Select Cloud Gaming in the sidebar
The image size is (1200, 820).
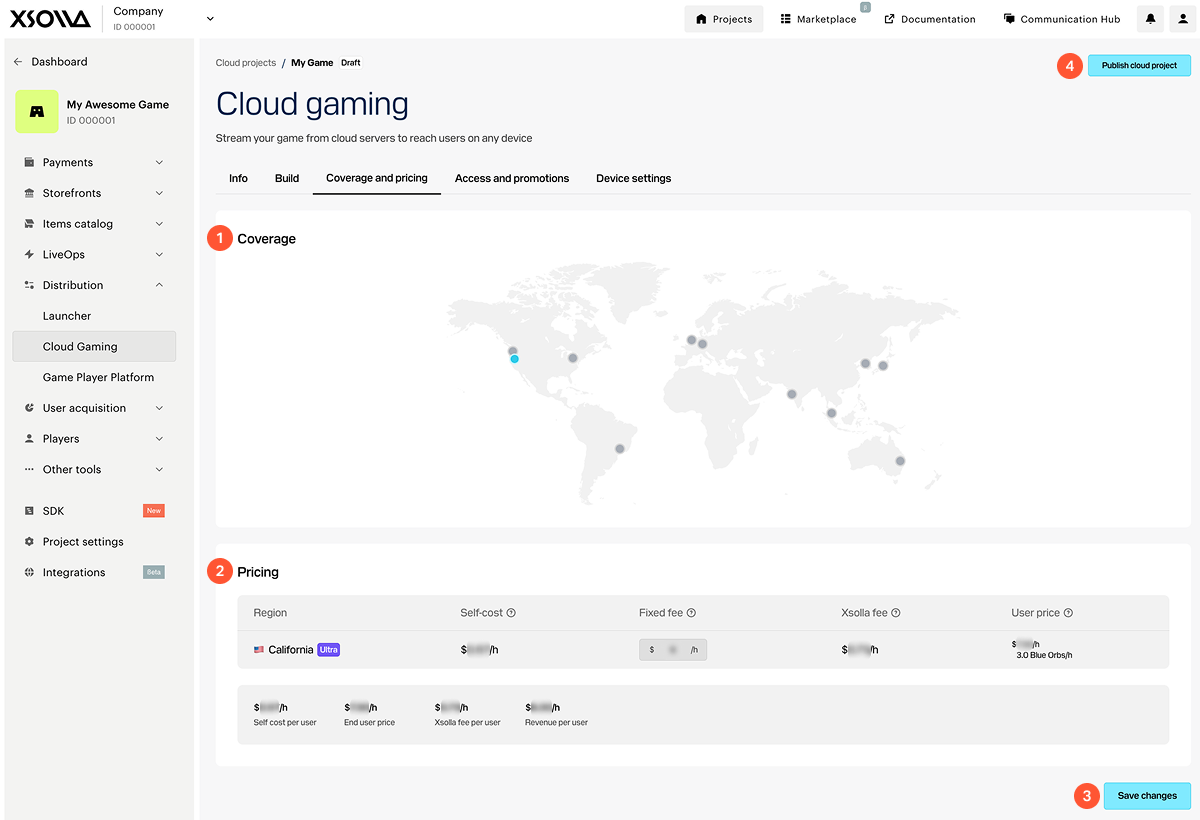pyautogui.click(x=94, y=346)
